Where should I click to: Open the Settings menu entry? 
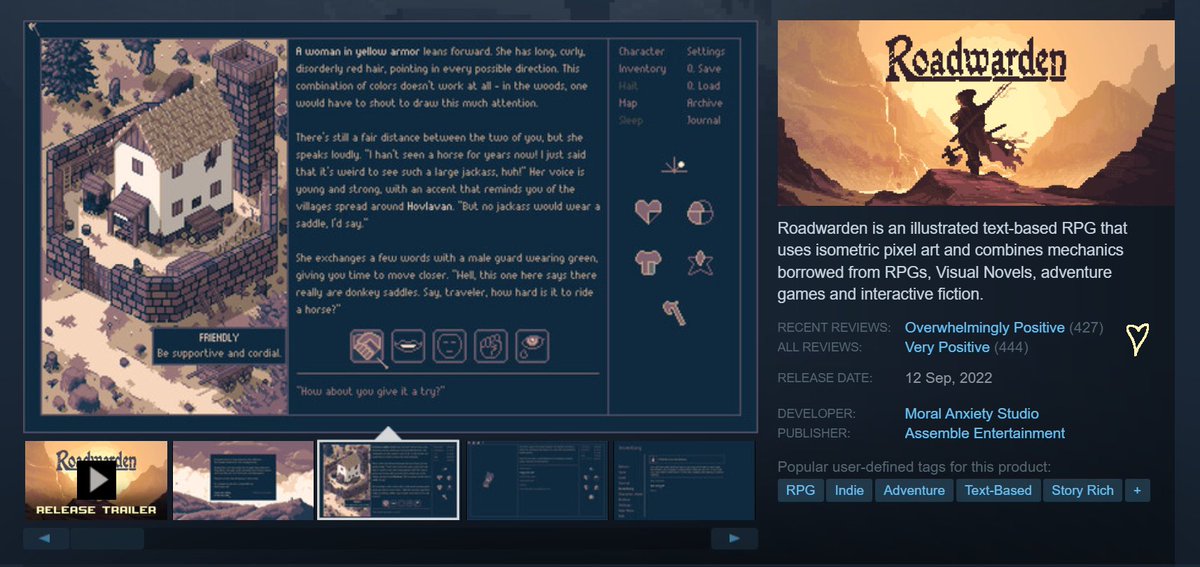pos(706,51)
